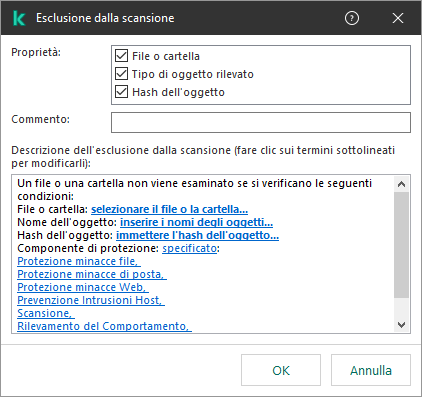Disable Hash dell'oggetto checkbox
This screenshot has width=422, height=397.
121,92
